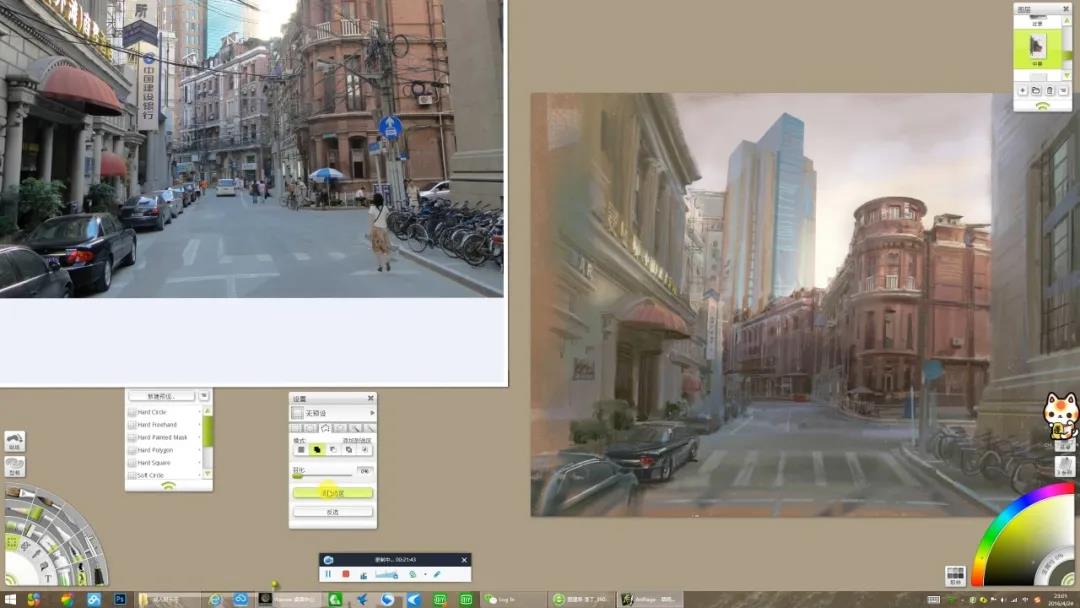Open the stickers pod on left edge
The height and width of the screenshot is (608, 1080).
(x=14, y=441)
